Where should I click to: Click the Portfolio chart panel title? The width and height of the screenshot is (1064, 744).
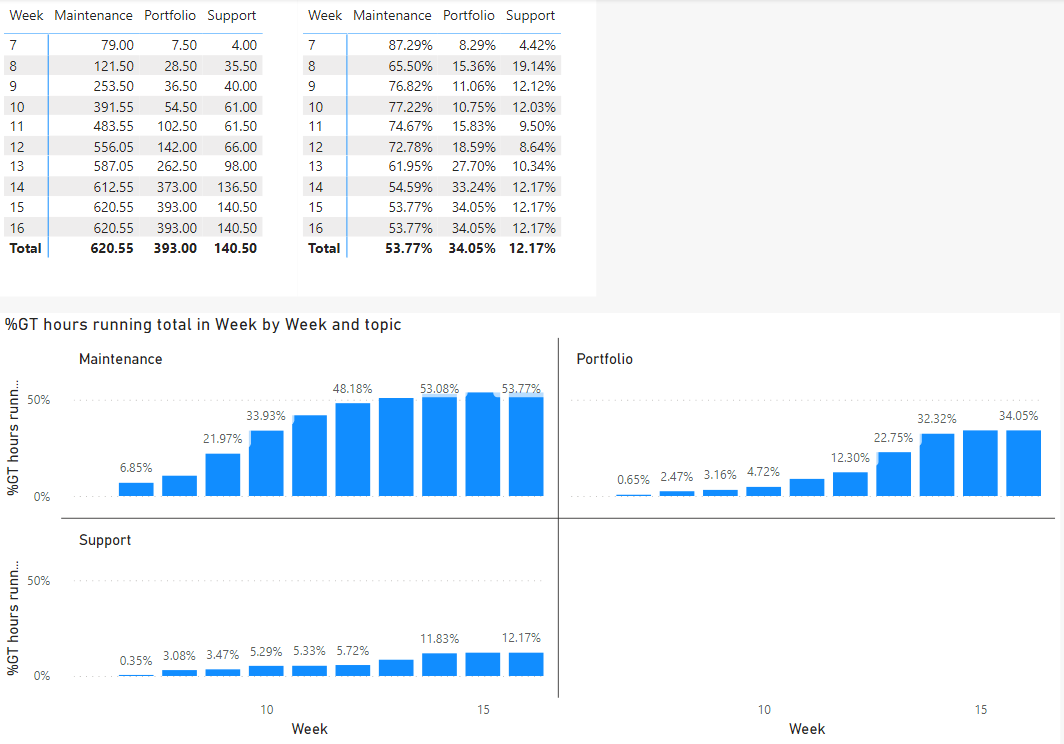[605, 359]
